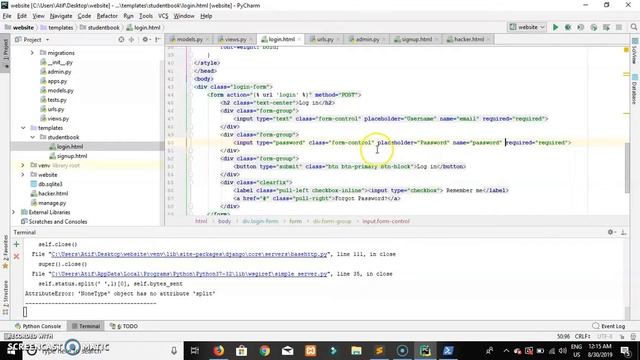
Task: Click the Stop square icon
Action: point(619,27)
